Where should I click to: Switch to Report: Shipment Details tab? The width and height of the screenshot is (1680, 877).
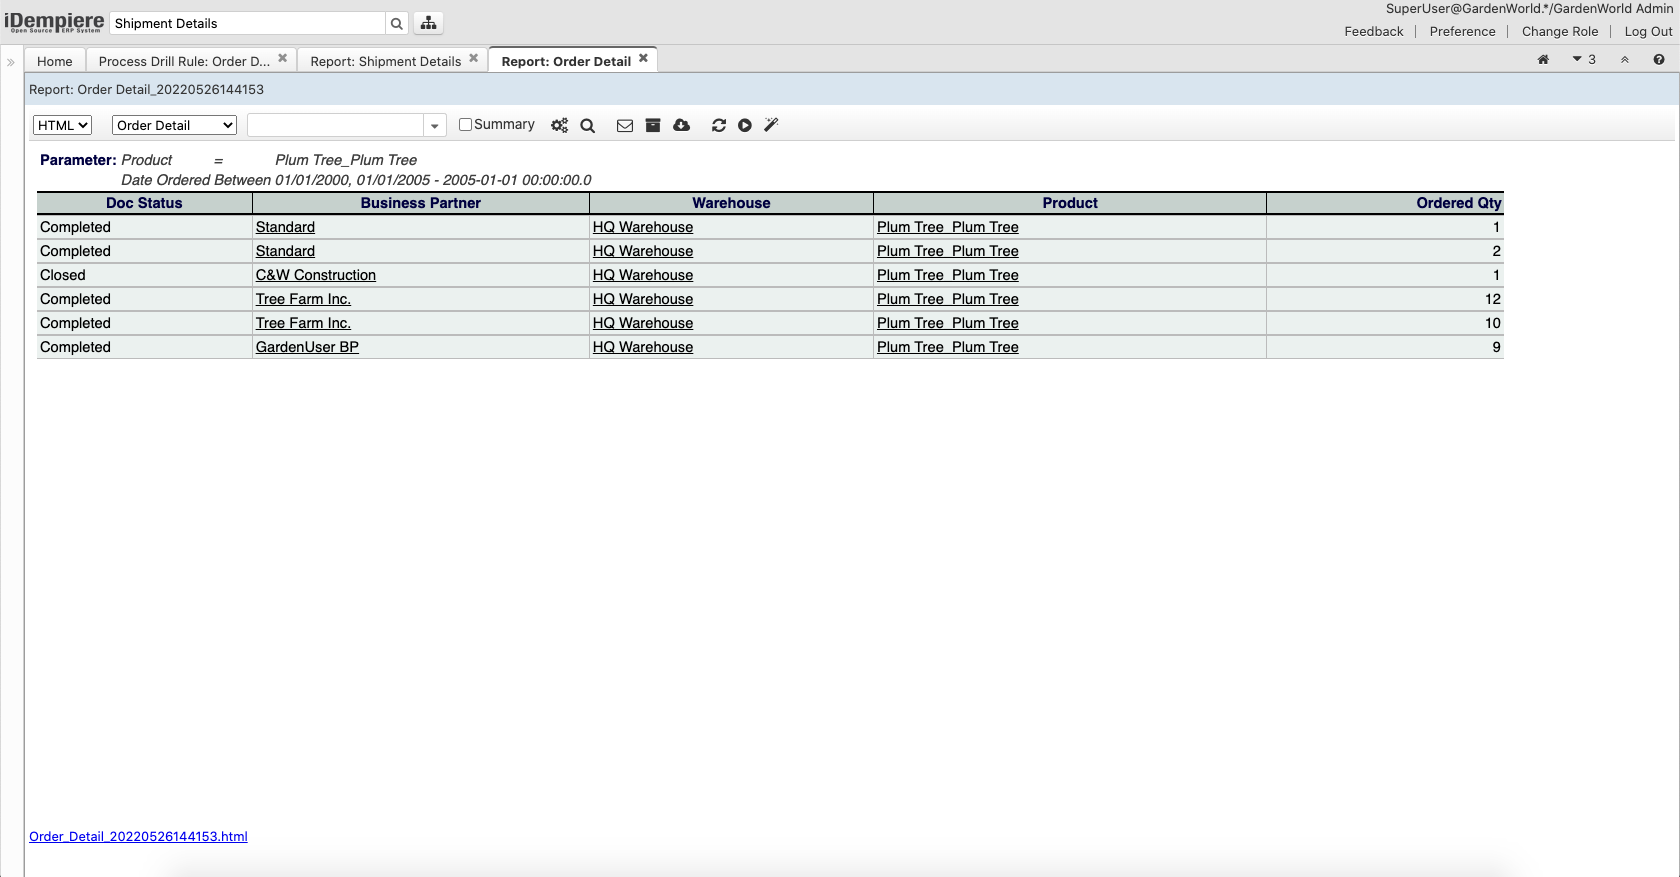(385, 61)
